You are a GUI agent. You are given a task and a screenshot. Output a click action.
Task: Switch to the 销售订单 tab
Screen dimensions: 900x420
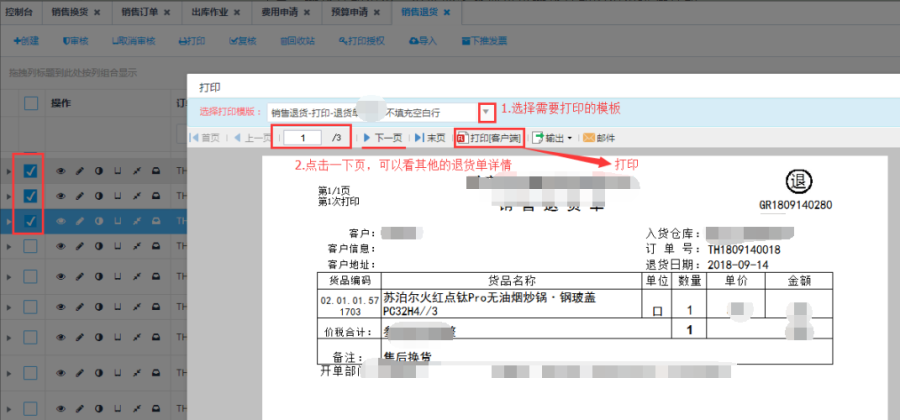point(140,11)
